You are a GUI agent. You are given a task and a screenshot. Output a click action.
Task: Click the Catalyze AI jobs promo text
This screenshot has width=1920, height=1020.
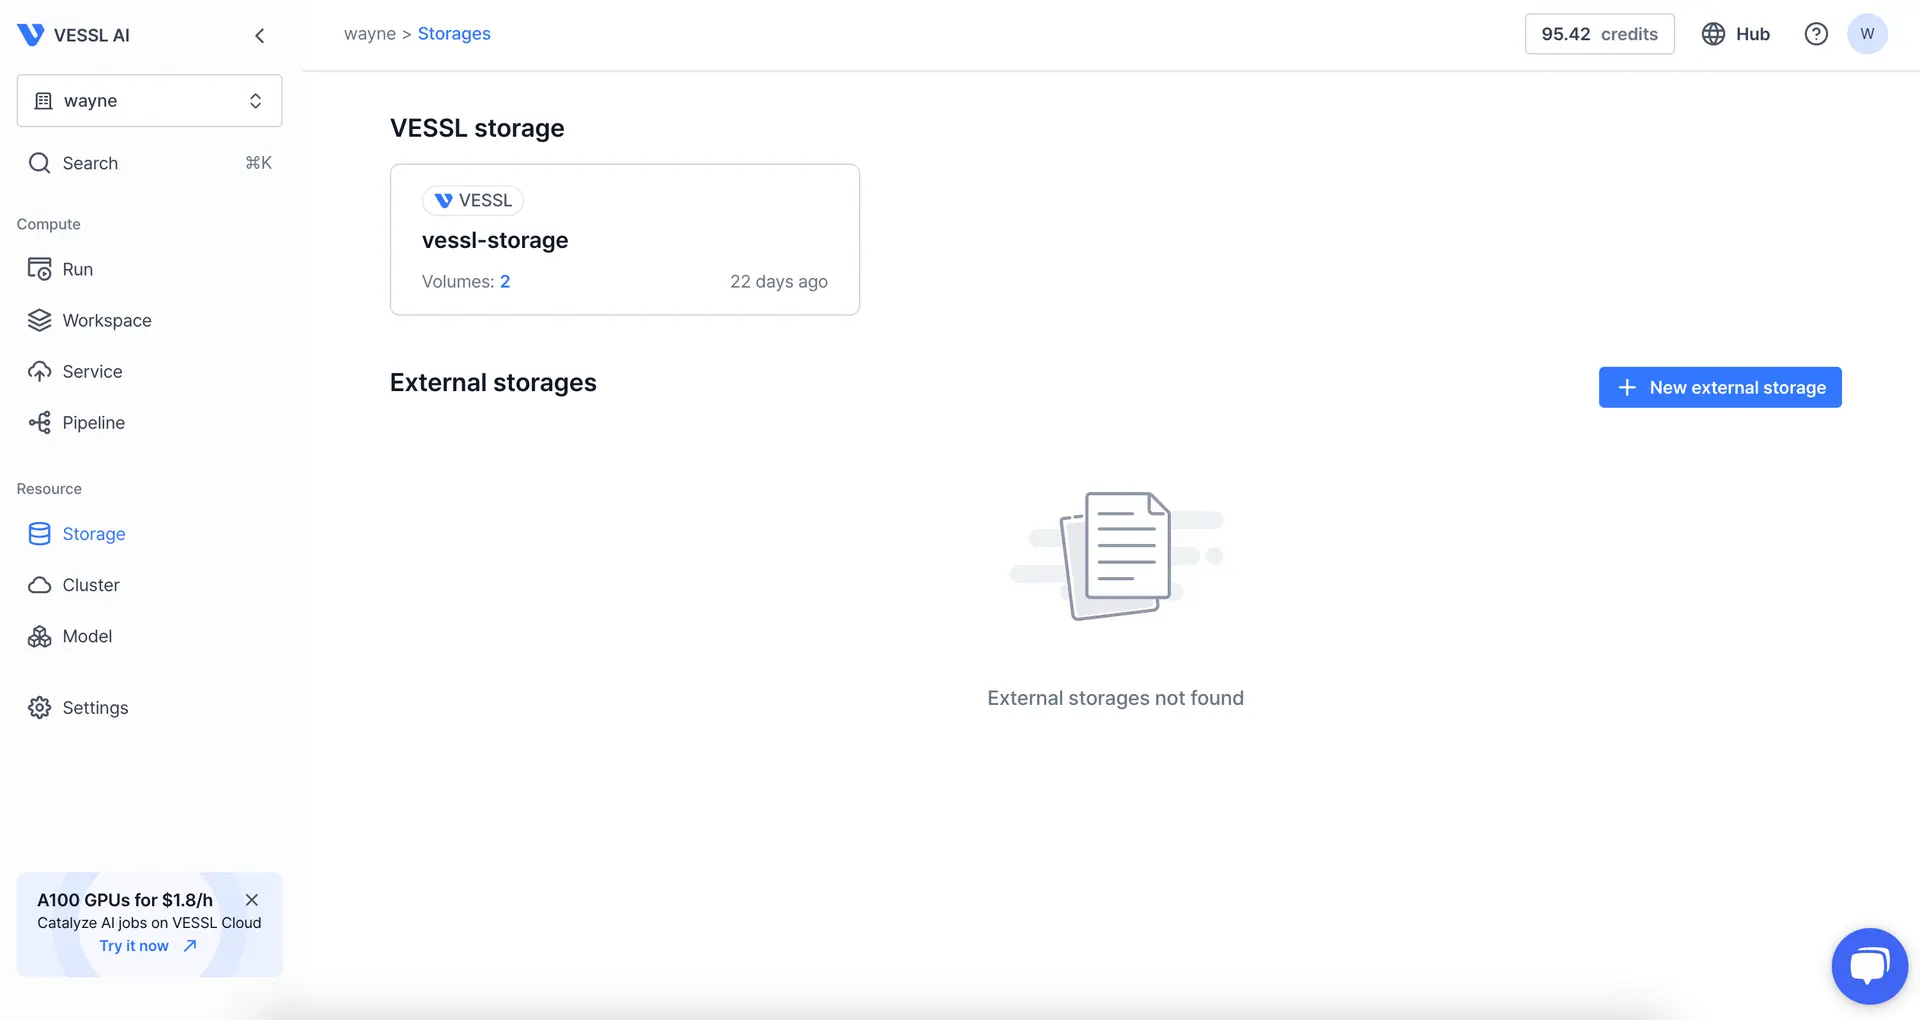click(x=149, y=923)
